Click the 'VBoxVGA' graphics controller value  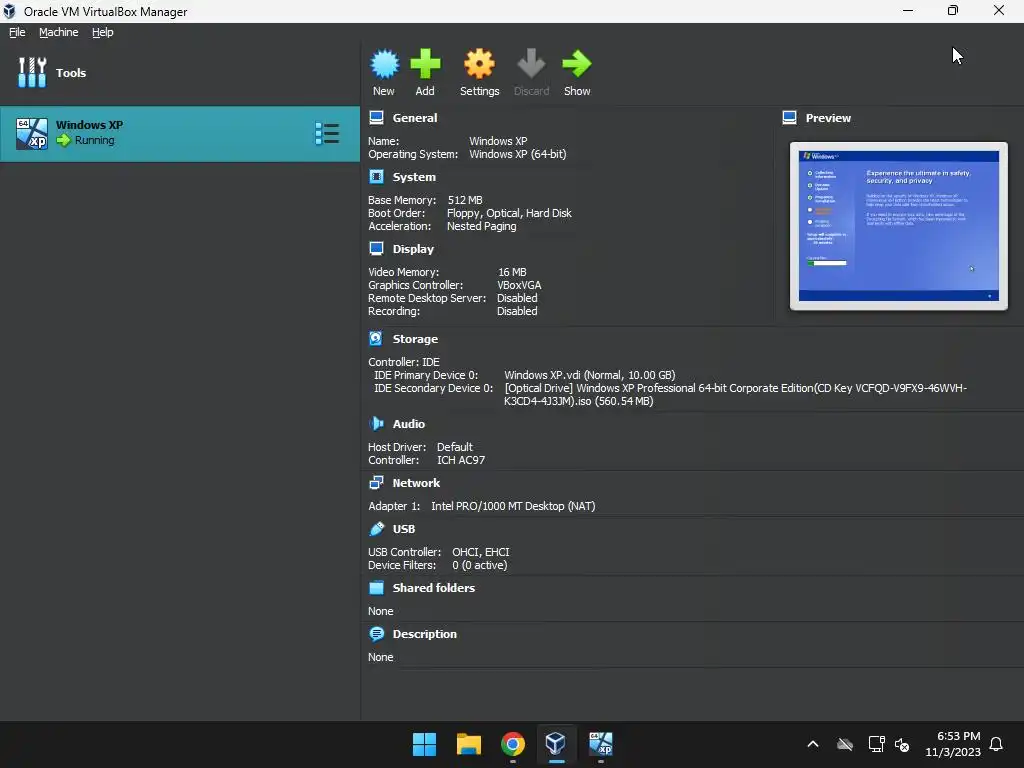coord(519,285)
